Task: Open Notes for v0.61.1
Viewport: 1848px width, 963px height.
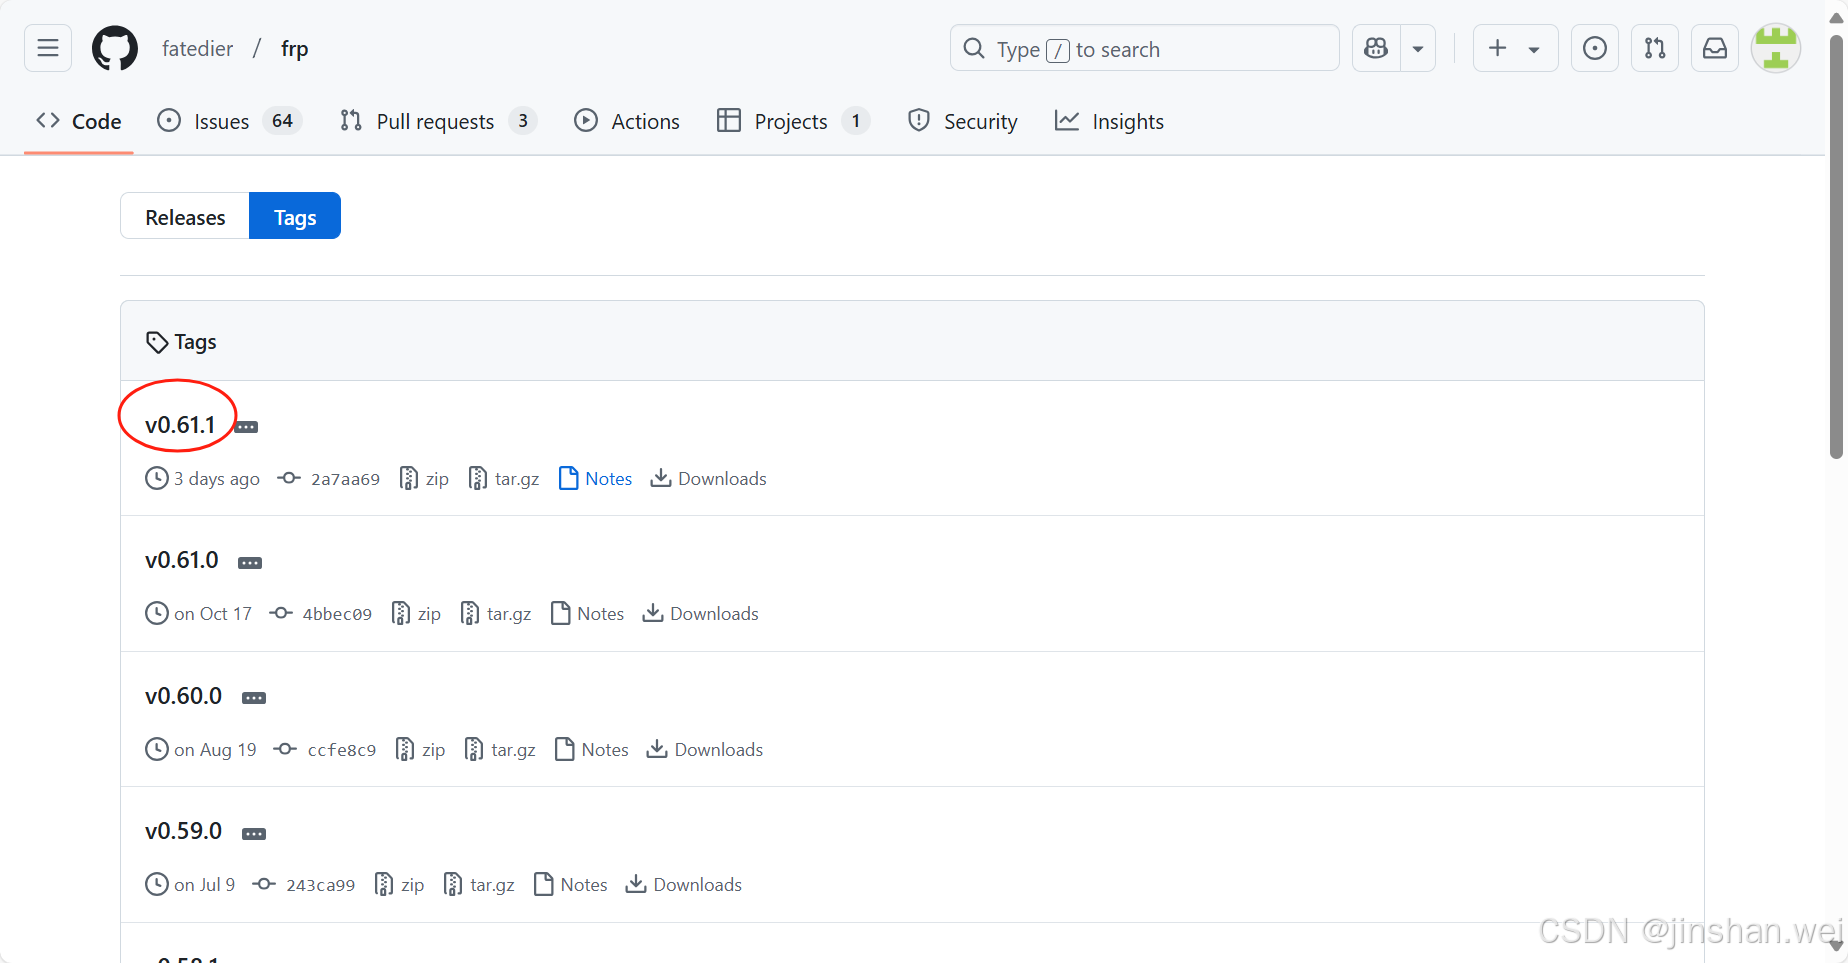Action: pos(596,479)
